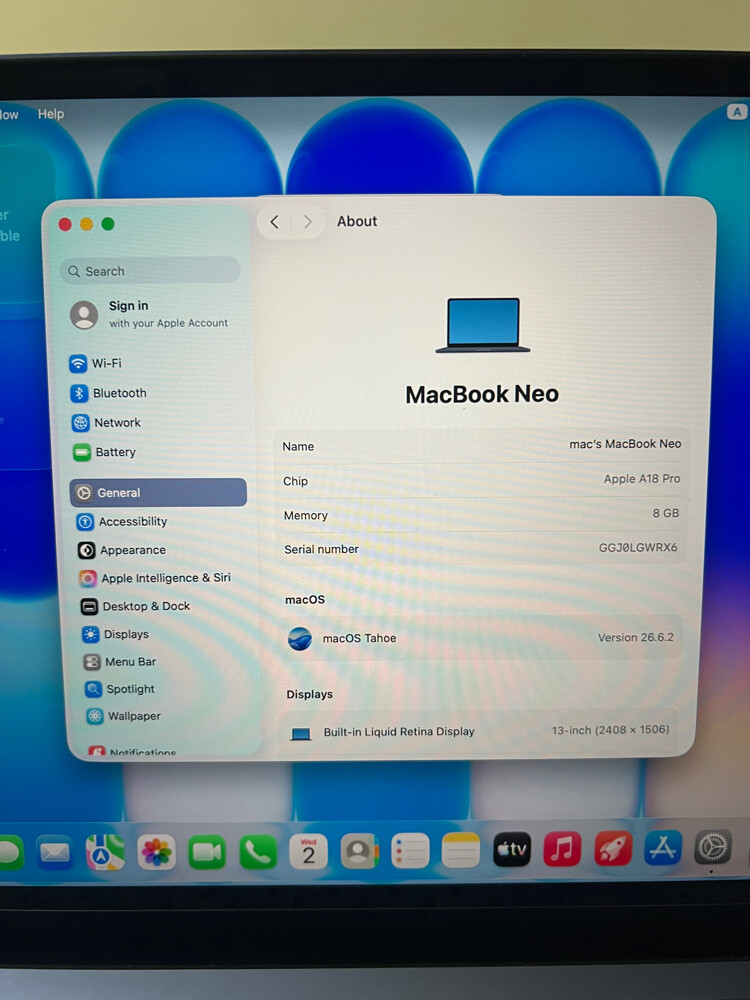Open the Help menu
Viewport: 750px width, 1000px height.
(51, 114)
